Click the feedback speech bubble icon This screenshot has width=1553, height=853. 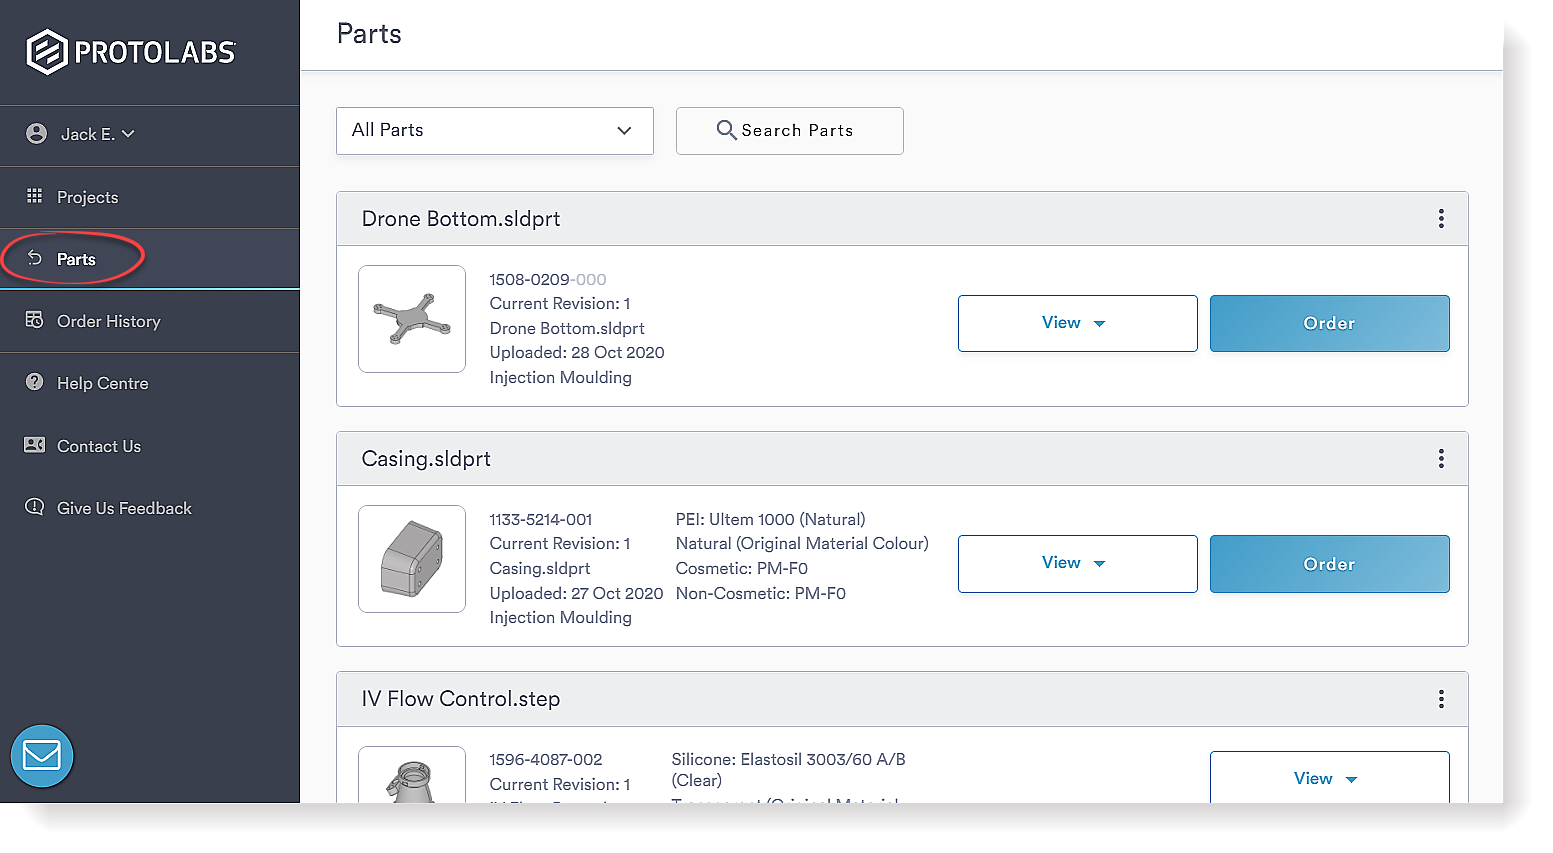tap(34, 507)
